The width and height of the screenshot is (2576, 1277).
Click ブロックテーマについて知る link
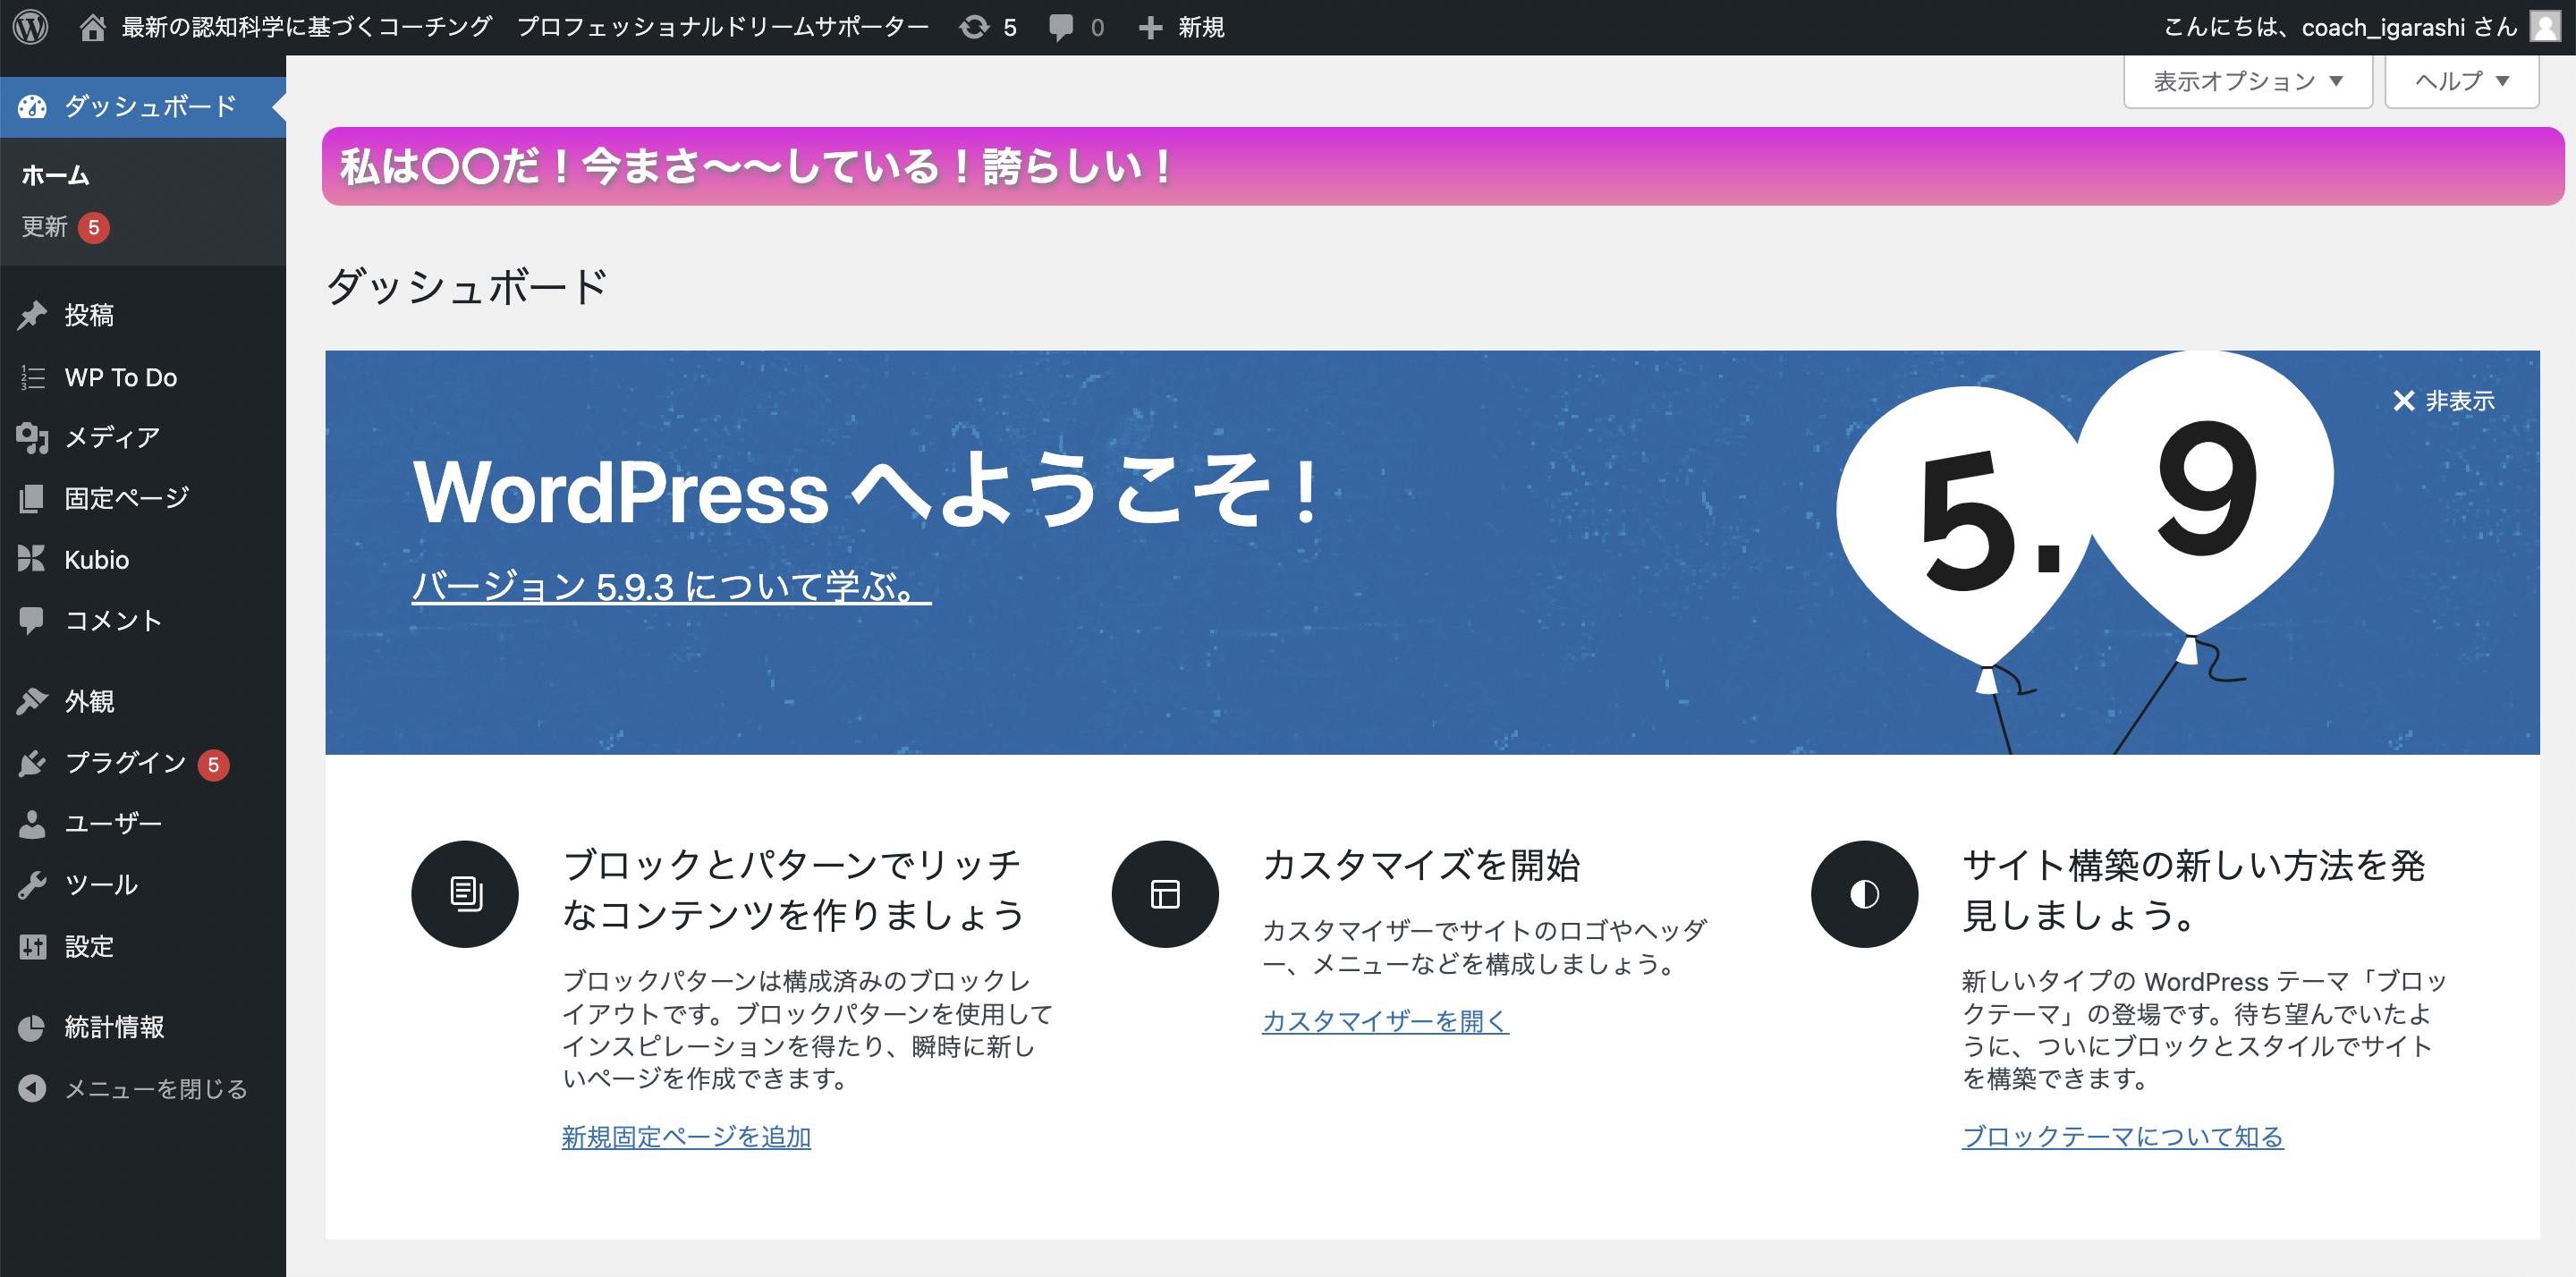point(2122,1137)
